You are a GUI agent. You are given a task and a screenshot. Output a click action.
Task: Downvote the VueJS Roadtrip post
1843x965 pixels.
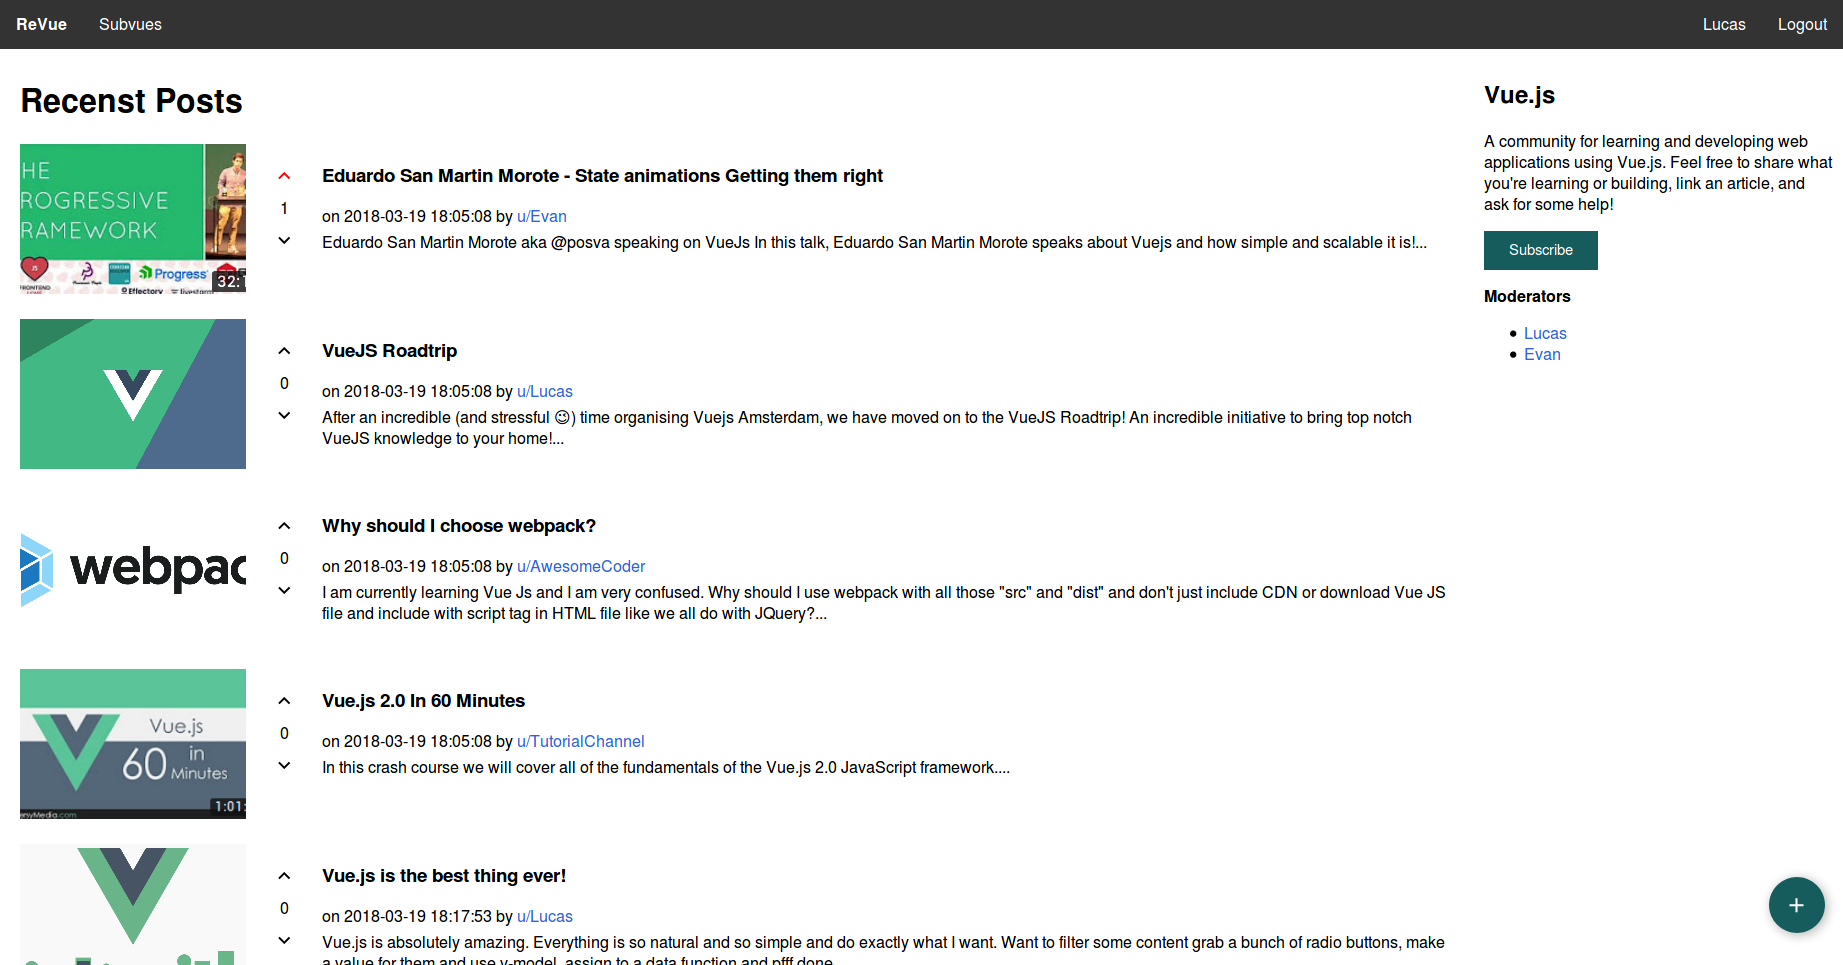click(284, 416)
